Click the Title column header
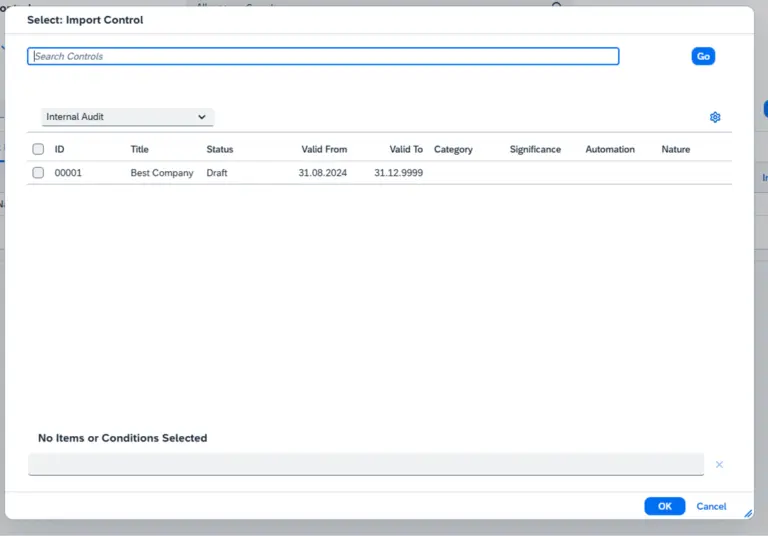The height and width of the screenshot is (536, 768). point(139,149)
